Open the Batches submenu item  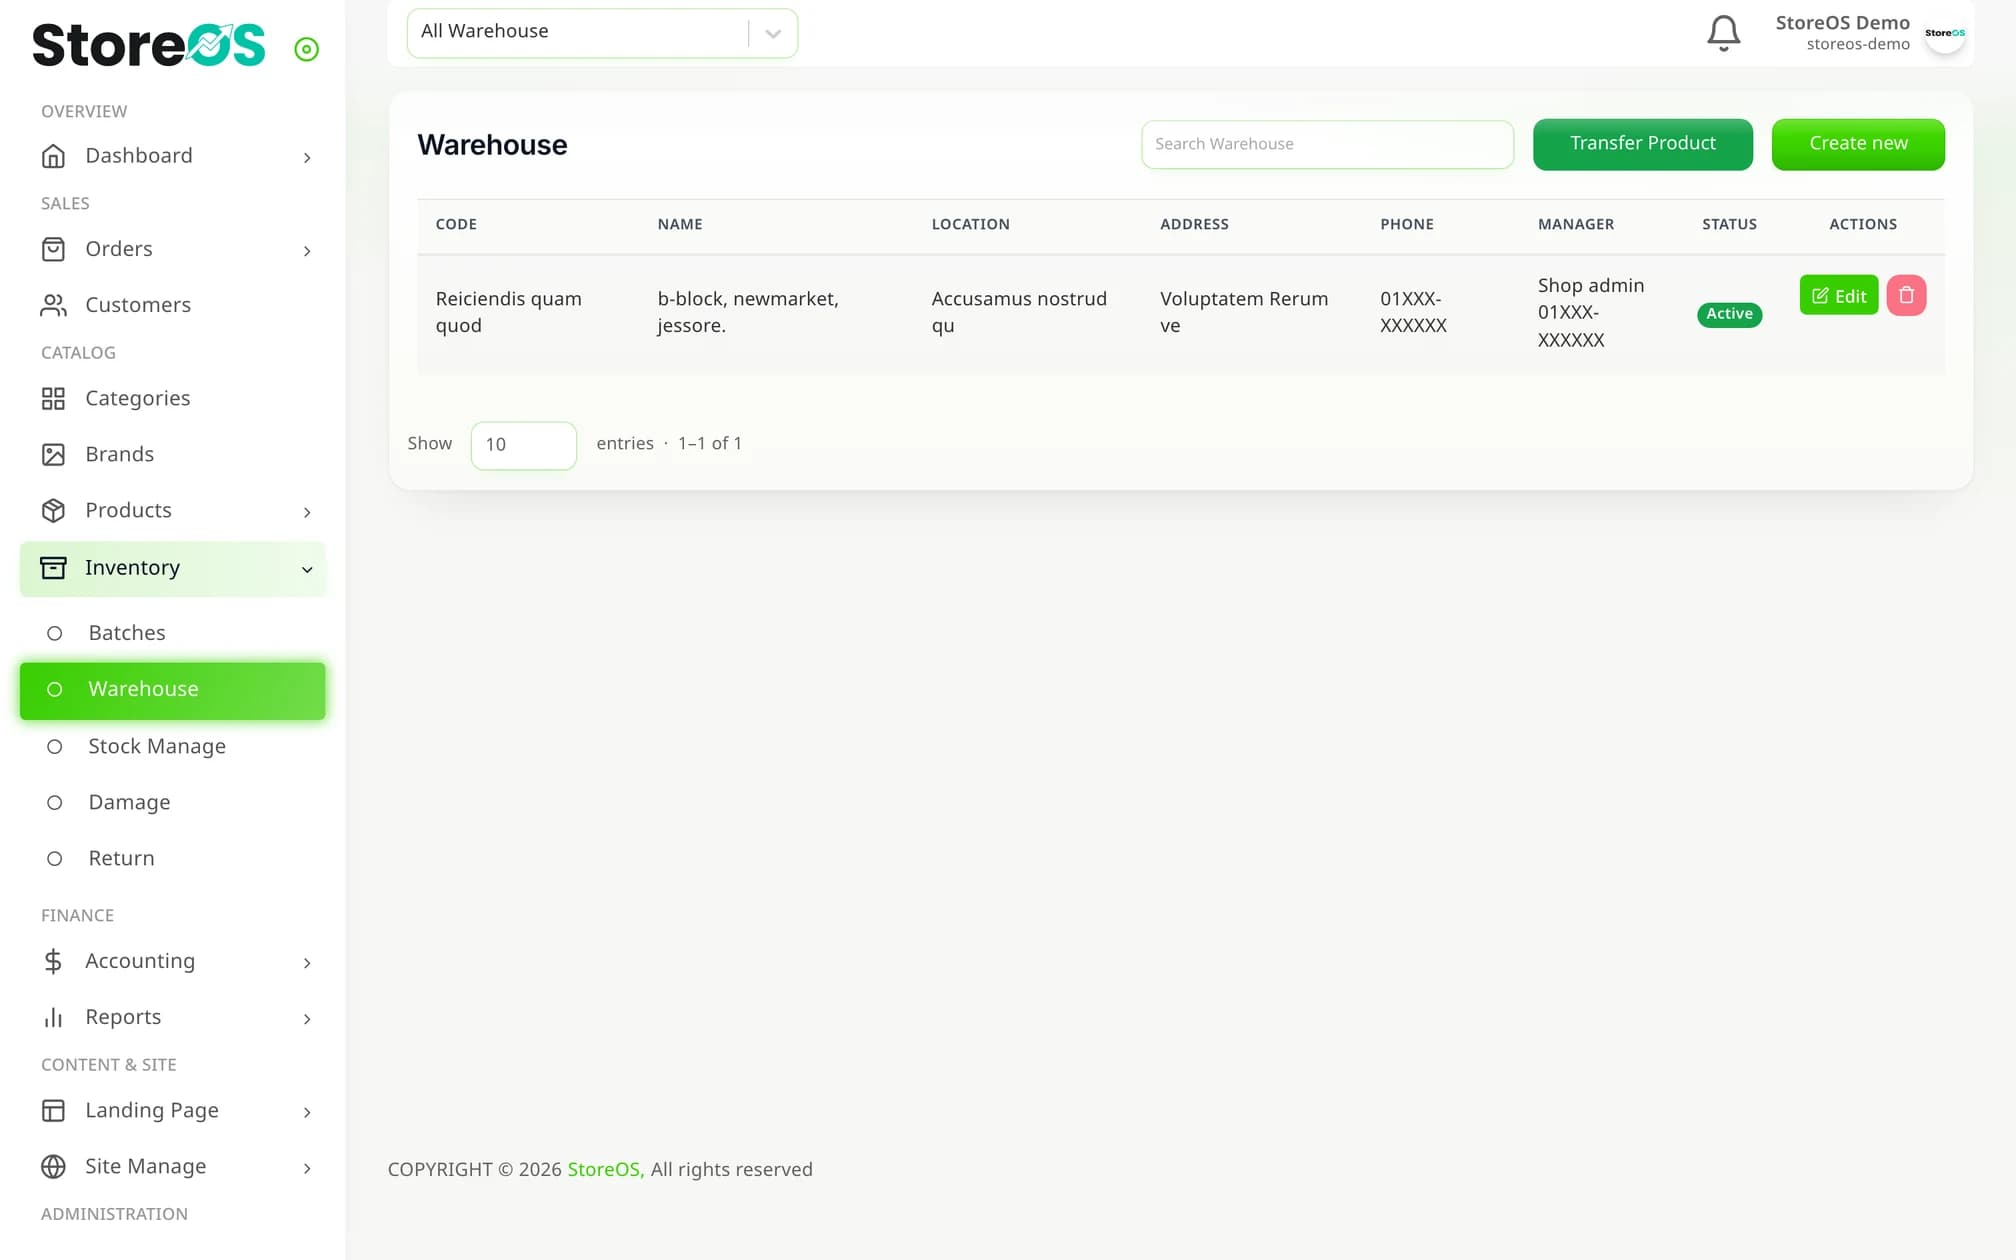point(172,633)
